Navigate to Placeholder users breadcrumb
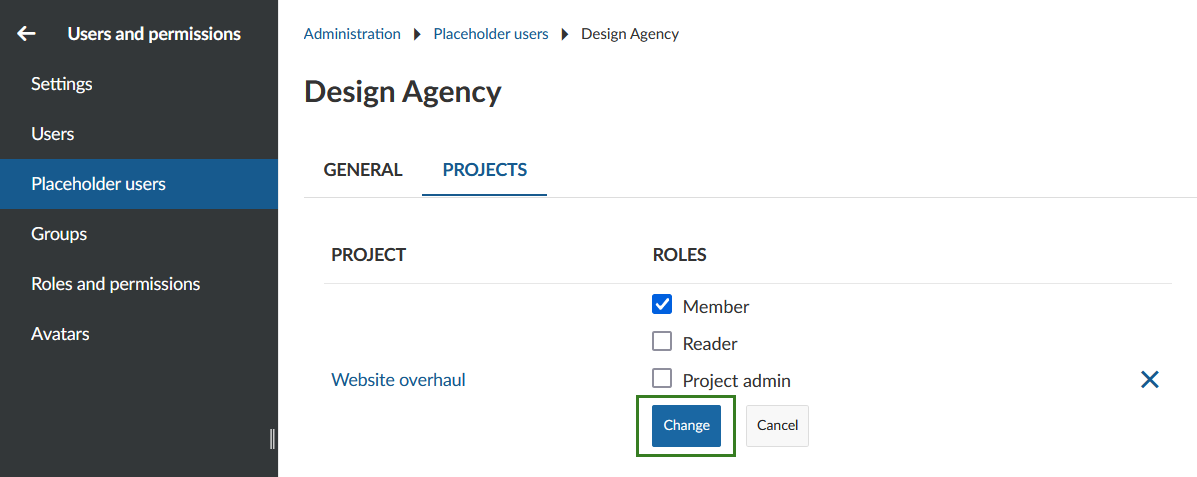Screen dimensions: 1197x477 click(x=491, y=34)
